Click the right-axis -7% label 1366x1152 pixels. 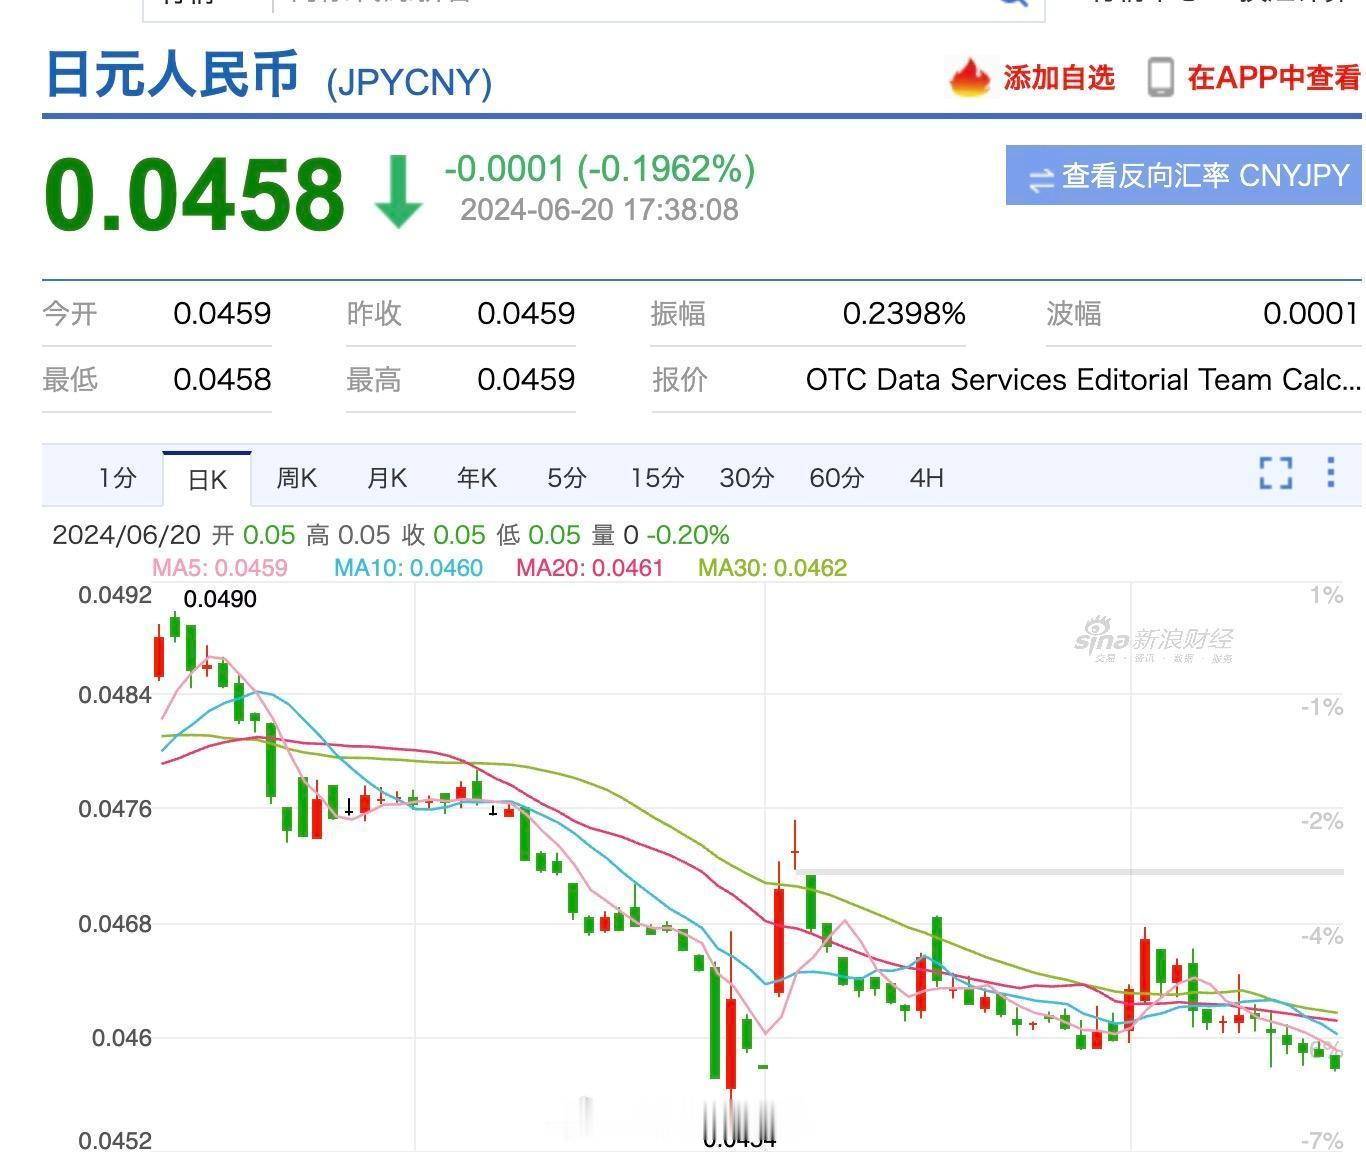(x=1321, y=1140)
